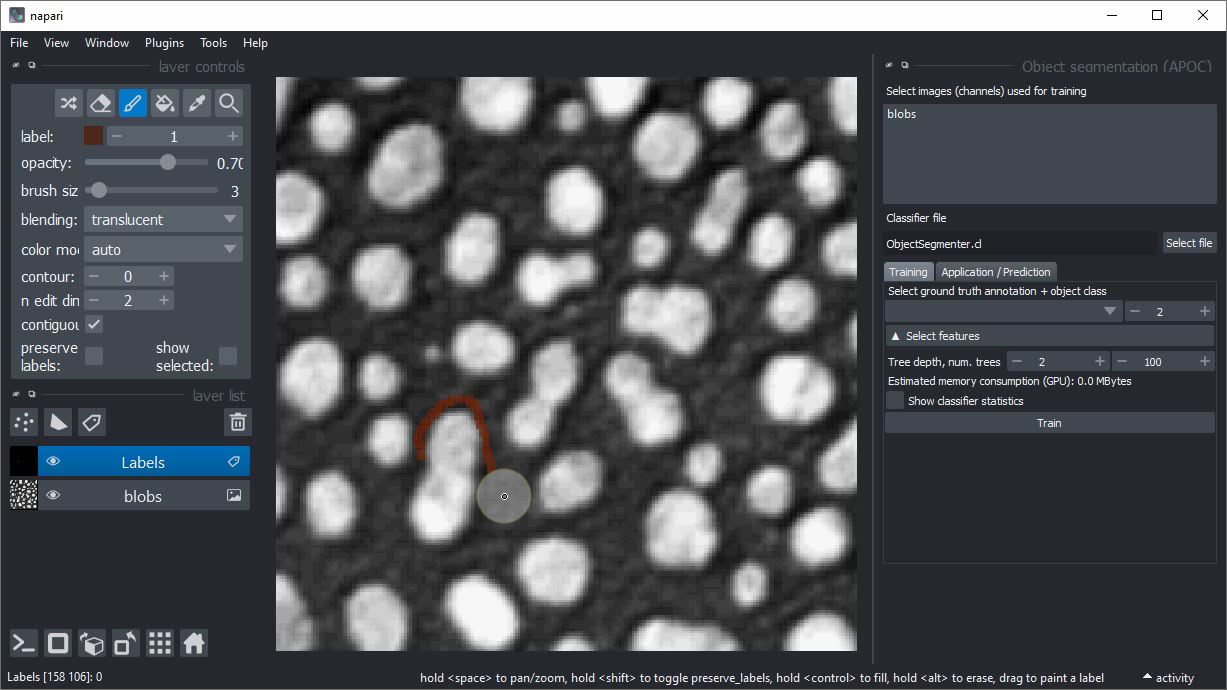Switch to Application / Prediction tab
The image size is (1227, 690).
point(996,272)
